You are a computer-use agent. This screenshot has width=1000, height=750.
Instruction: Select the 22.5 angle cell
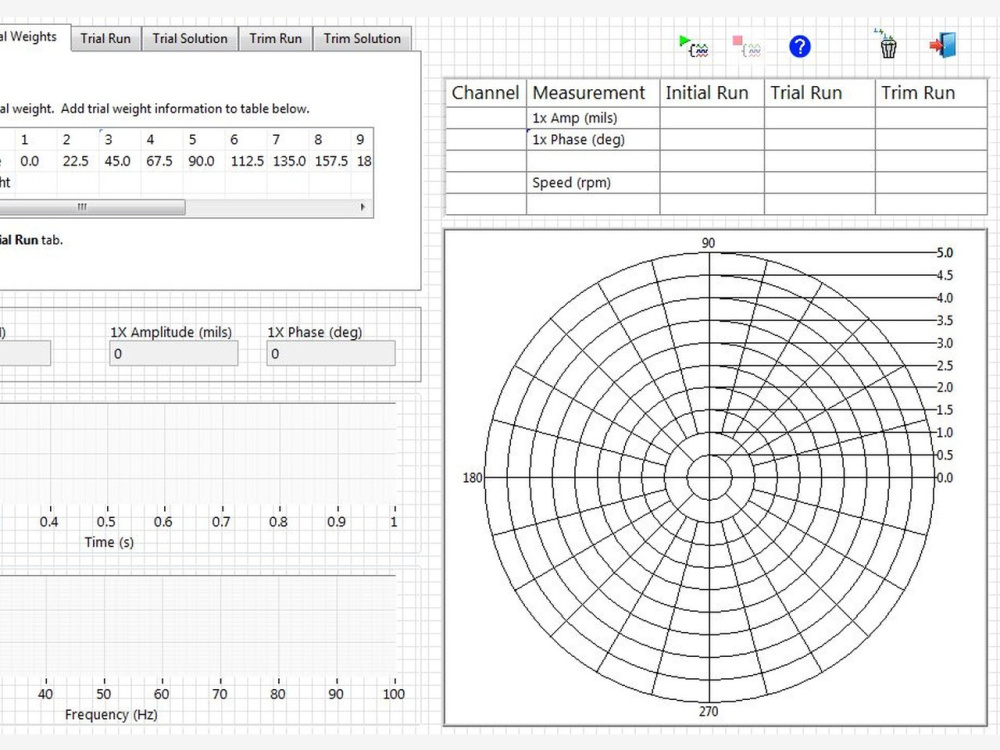pos(75,161)
